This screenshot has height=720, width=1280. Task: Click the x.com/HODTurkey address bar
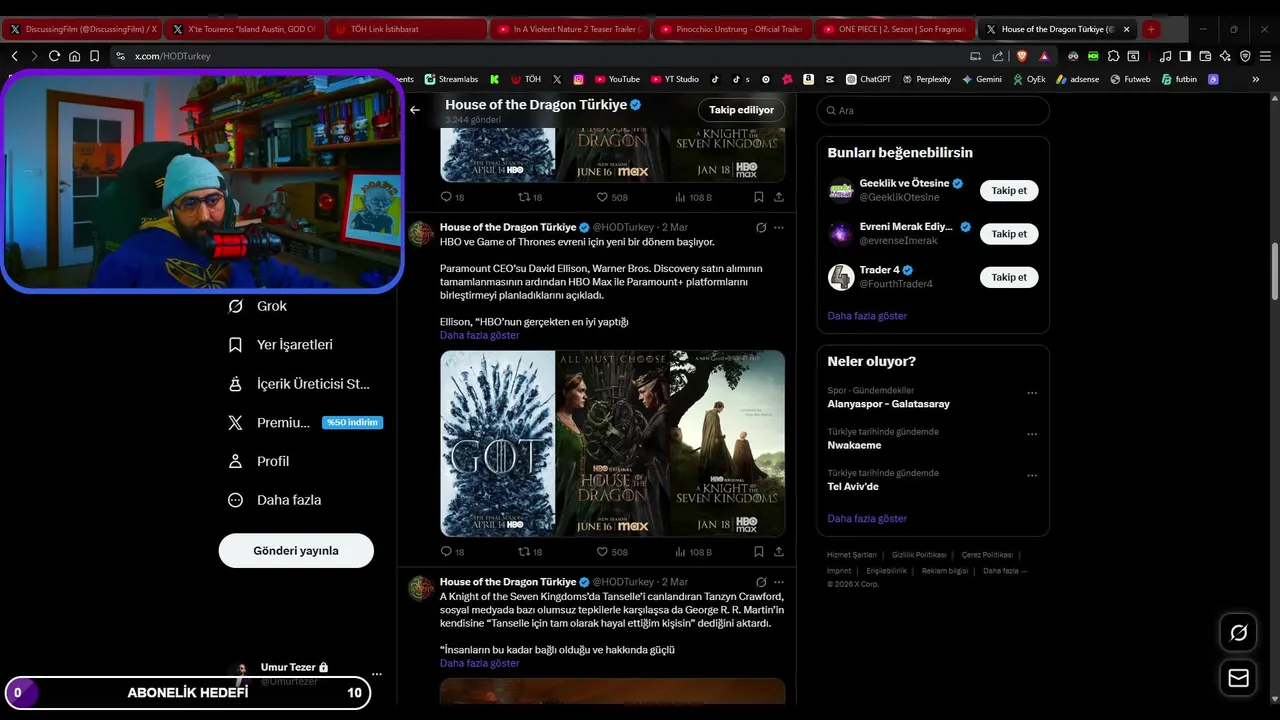point(540,56)
